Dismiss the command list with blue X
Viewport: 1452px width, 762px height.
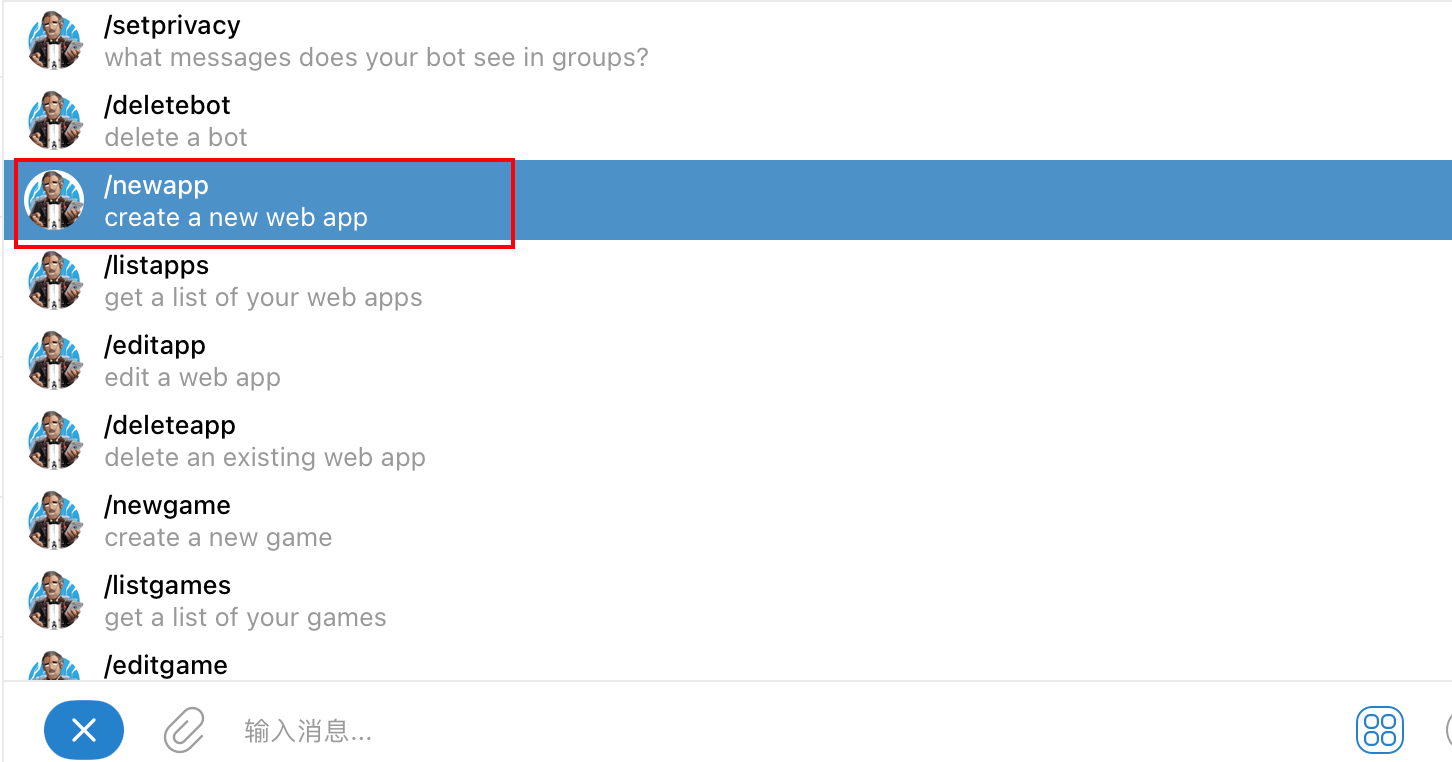[84, 730]
